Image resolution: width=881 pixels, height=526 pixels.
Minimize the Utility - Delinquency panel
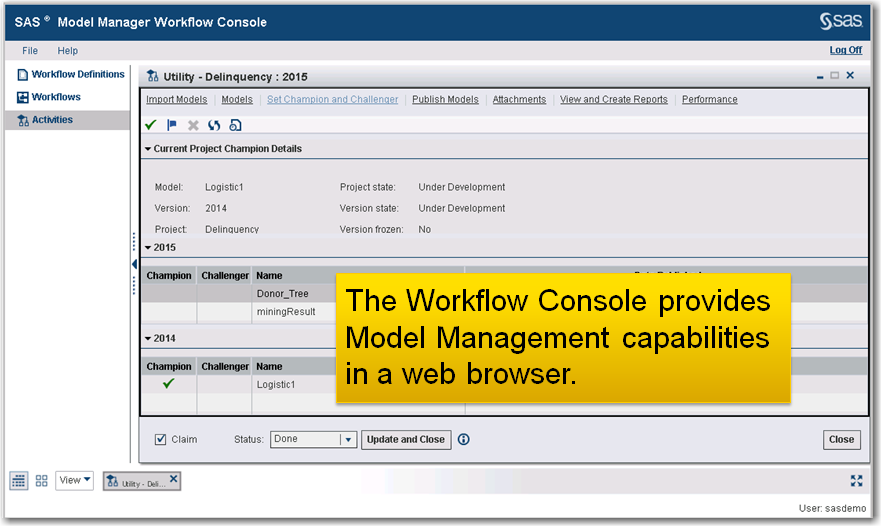tap(820, 76)
